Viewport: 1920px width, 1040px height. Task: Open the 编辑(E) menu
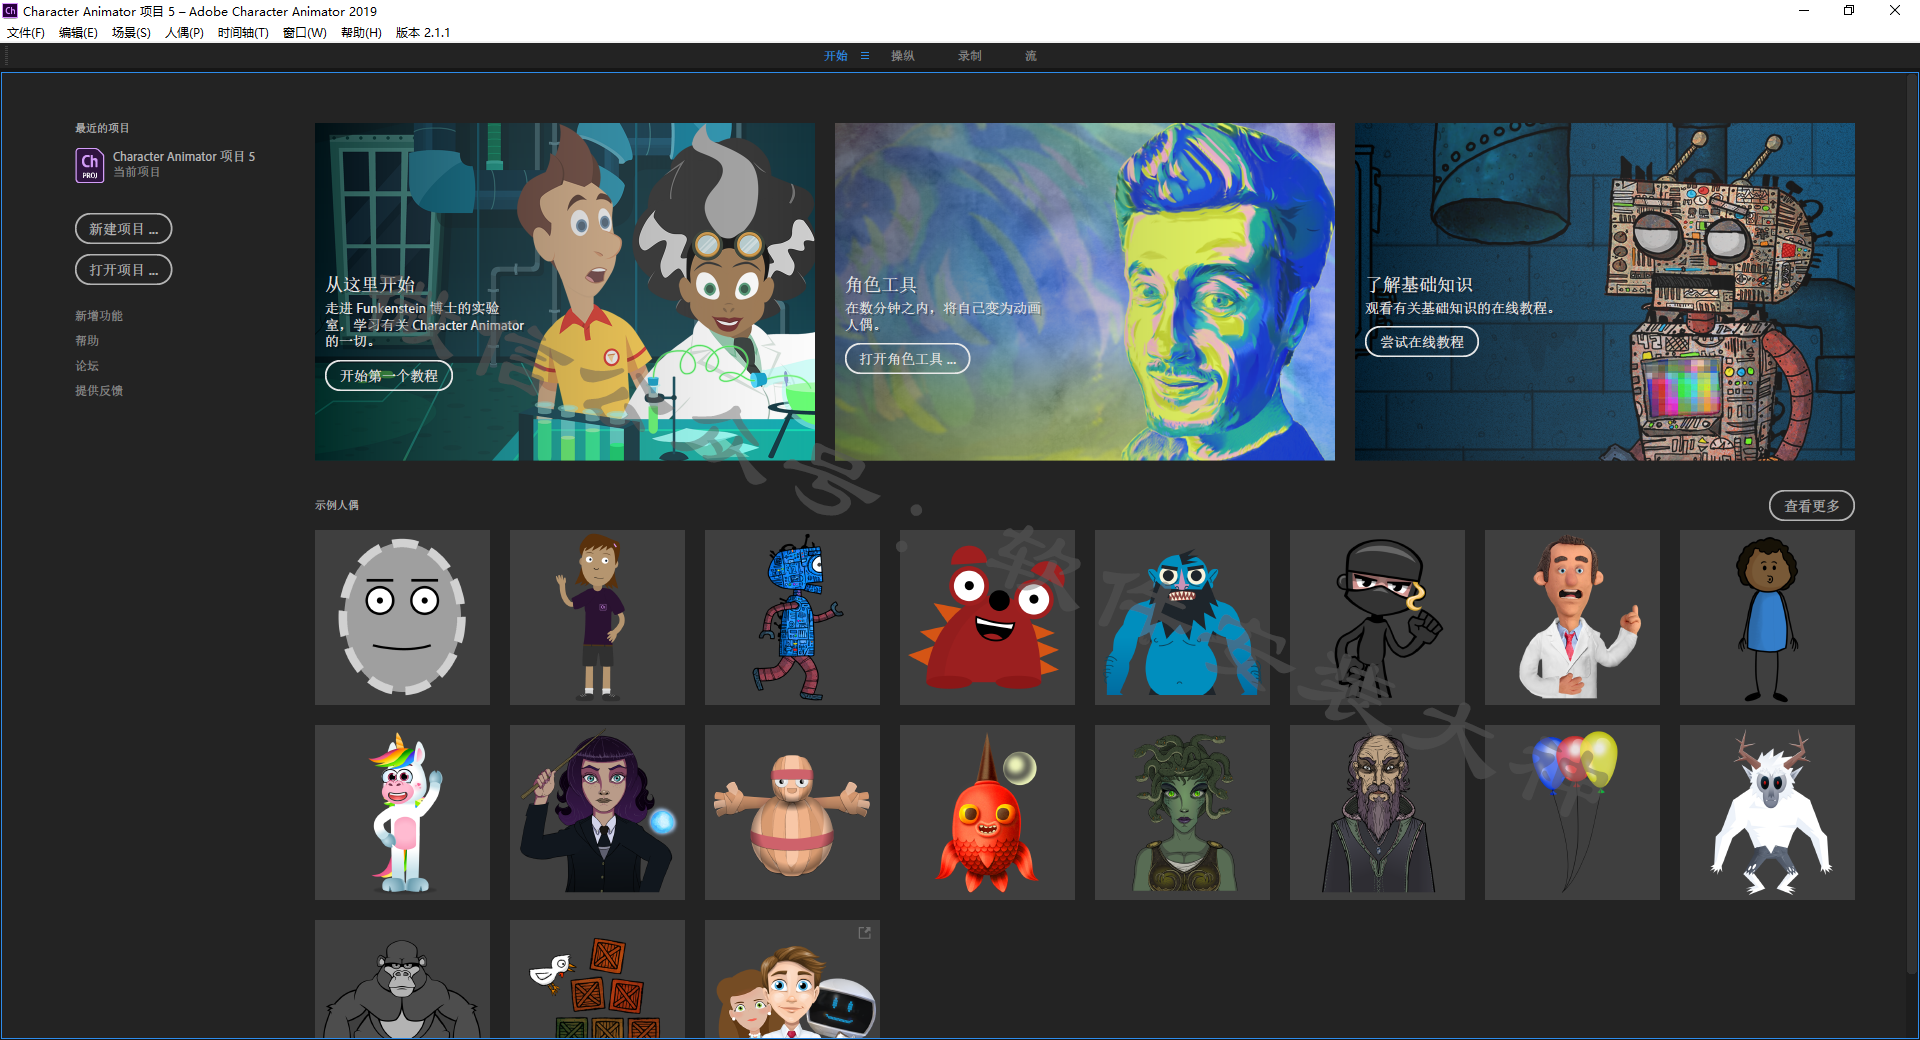tap(78, 32)
